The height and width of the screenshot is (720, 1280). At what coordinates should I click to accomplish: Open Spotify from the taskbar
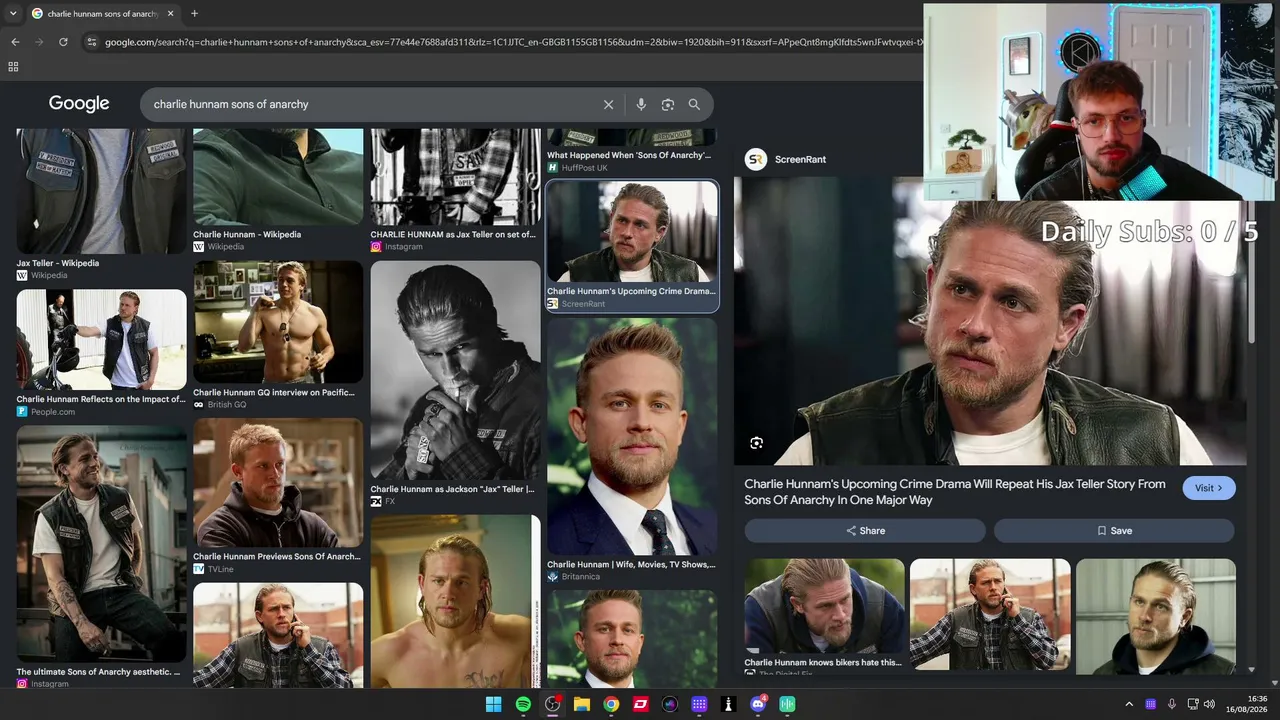523,704
